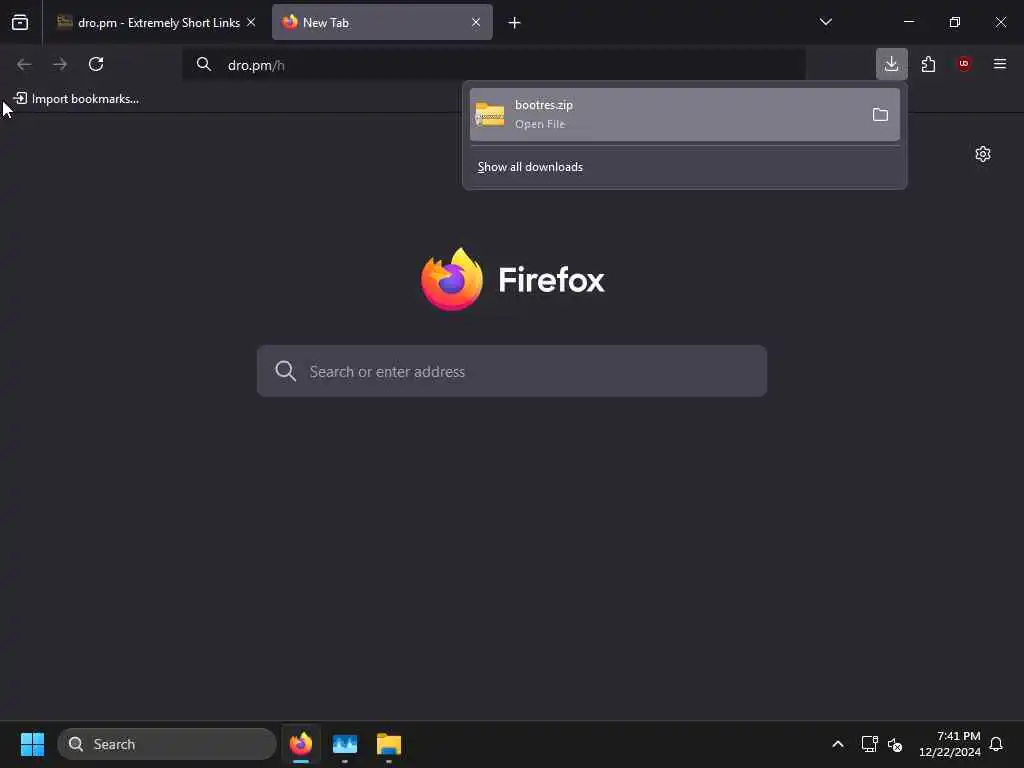Focus the Search or enter address box
Viewport: 1024px width, 768px height.
[x=511, y=371]
